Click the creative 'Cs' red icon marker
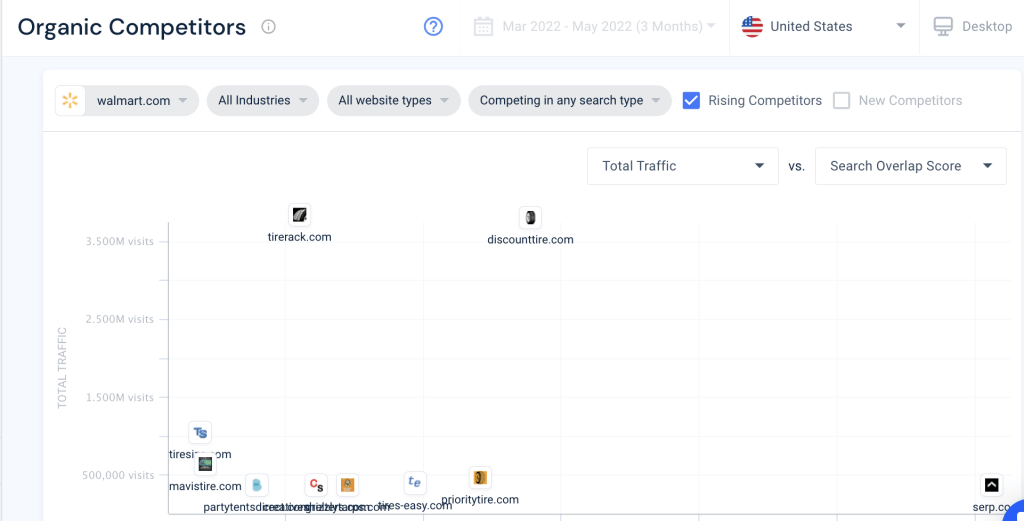The image size is (1024, 521). coord(316,485)
